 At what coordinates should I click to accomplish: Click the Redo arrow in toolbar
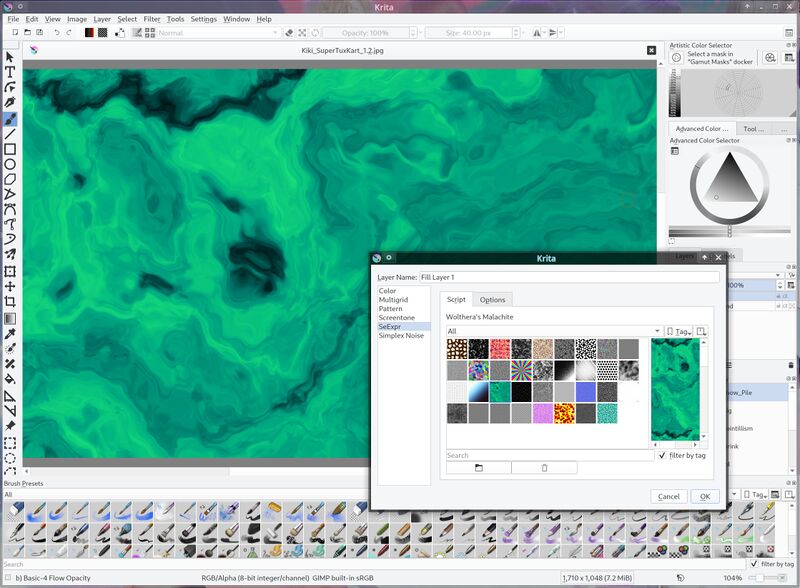69,33
